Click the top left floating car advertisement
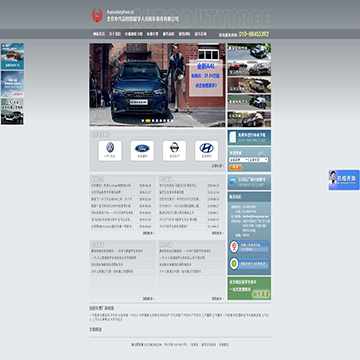360x360 pixels. click(x=12, y=56)
